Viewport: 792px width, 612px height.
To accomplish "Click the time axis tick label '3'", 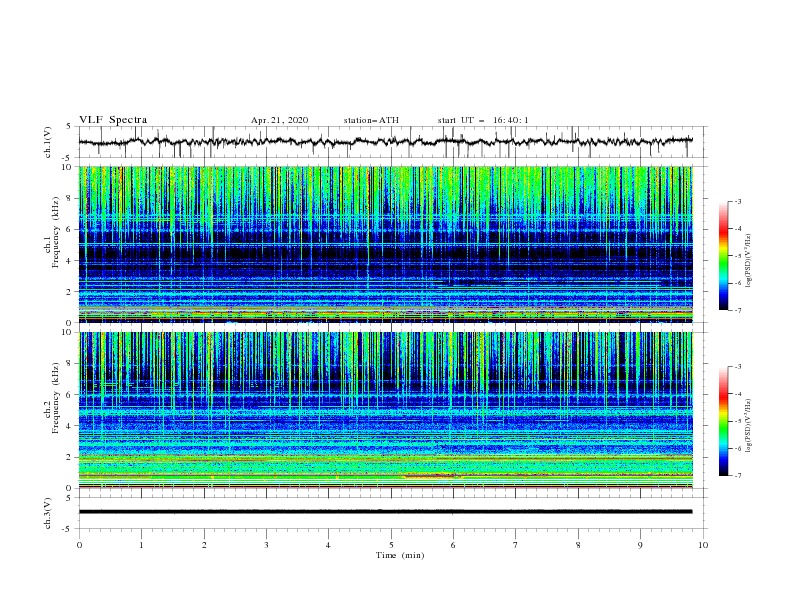I will (x=266, y=545).
